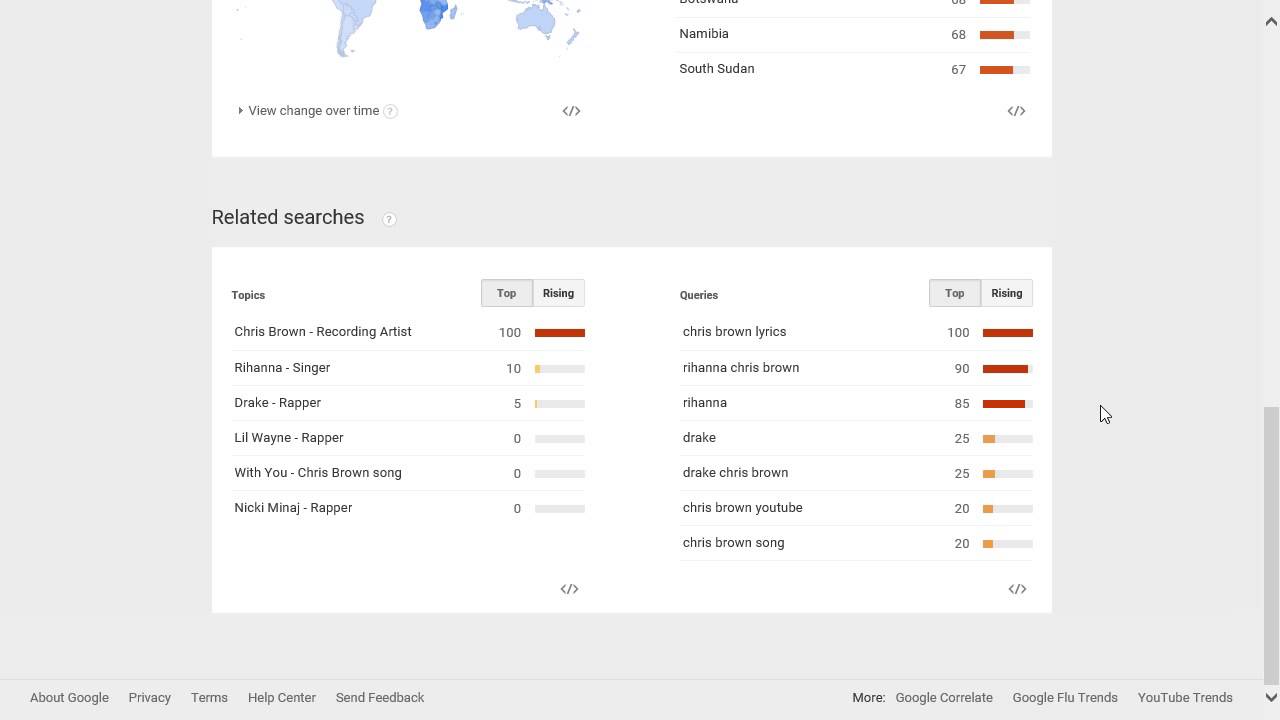
Task: Open chris brown youtube query
Action: tap(742, 508)
